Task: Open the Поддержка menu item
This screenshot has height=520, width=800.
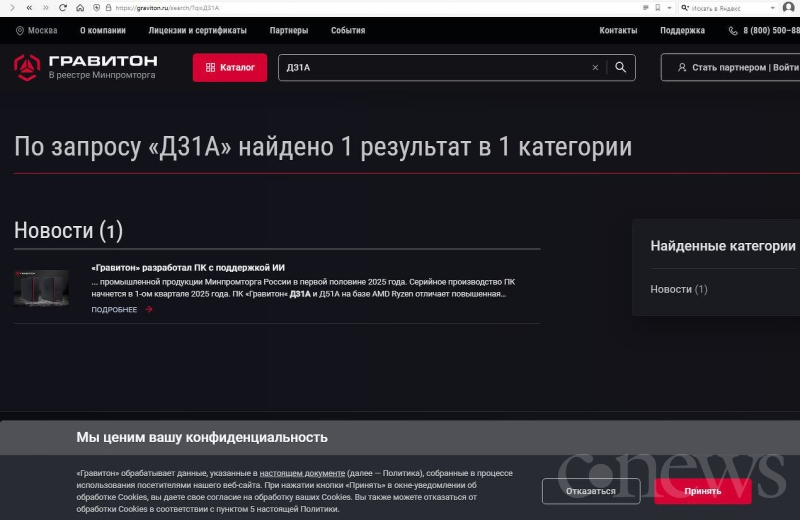Action: pyautogui.click(x=682, y=31)
